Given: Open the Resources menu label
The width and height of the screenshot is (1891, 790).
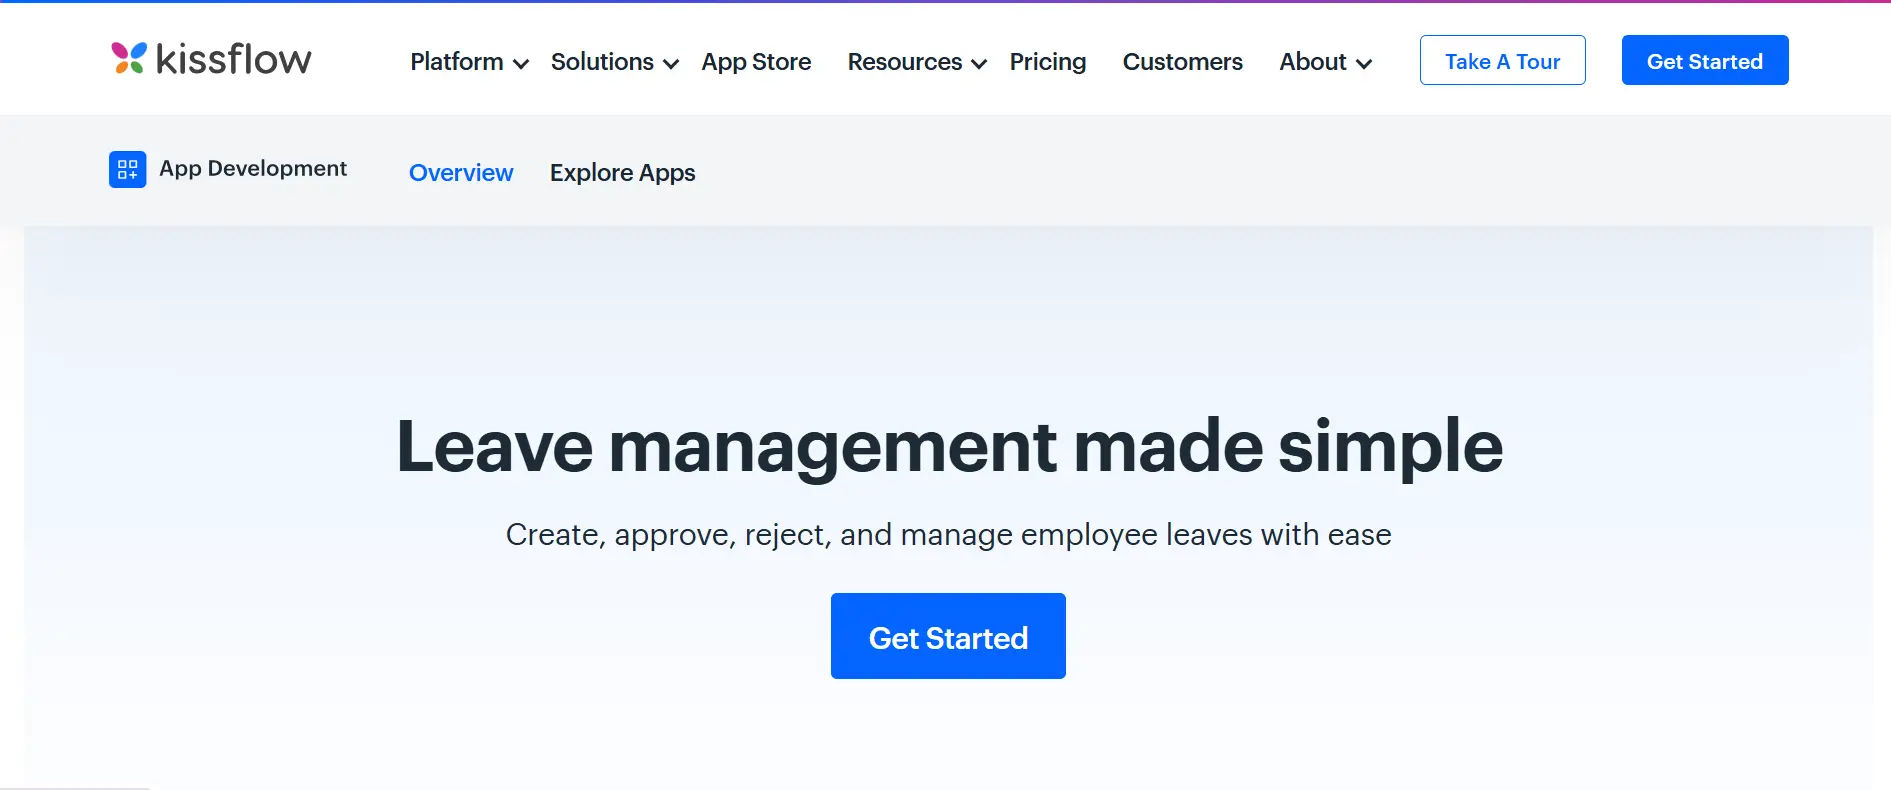Looking at the screenshot, I should point(905,62).
